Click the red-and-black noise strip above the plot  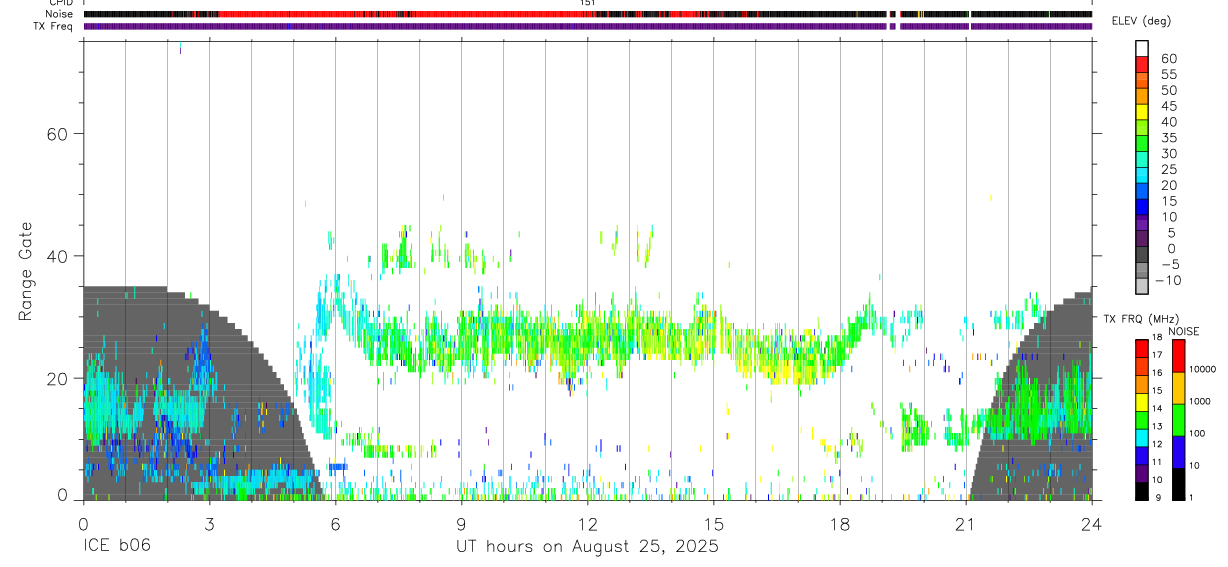point(587,14)
